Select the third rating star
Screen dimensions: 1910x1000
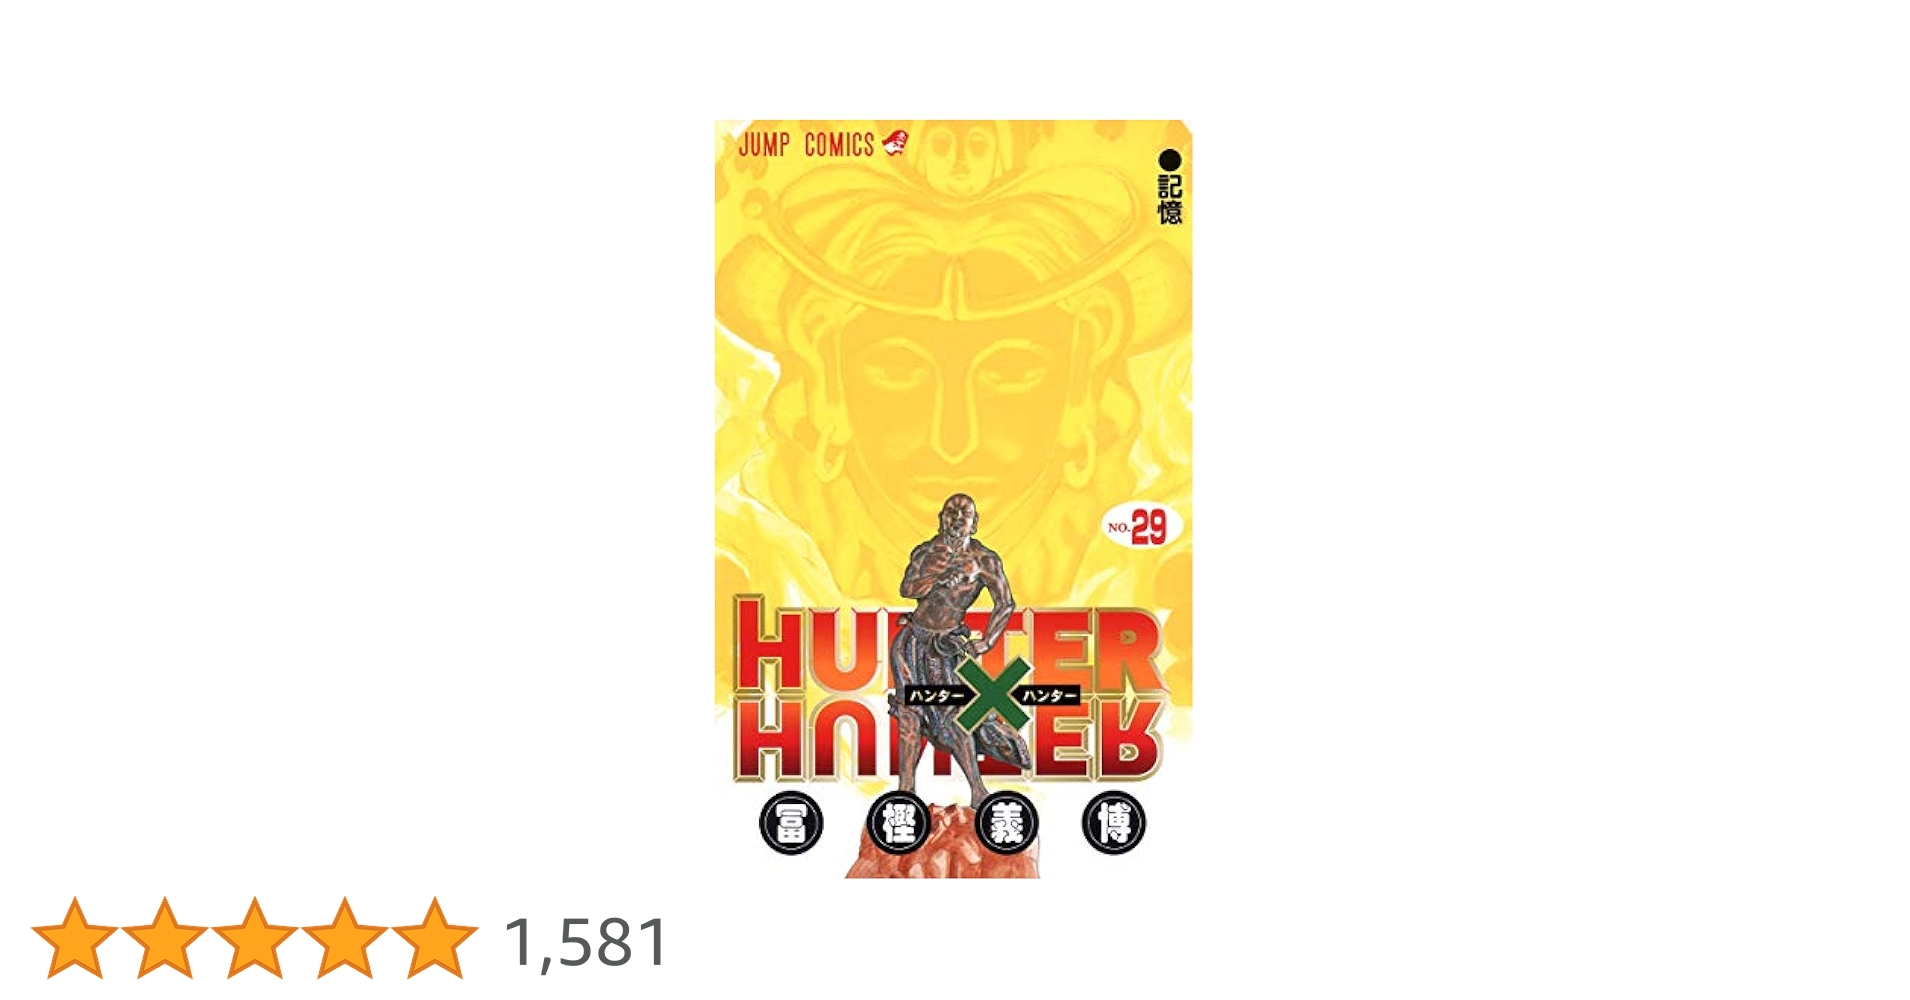[x=255, y=938]
